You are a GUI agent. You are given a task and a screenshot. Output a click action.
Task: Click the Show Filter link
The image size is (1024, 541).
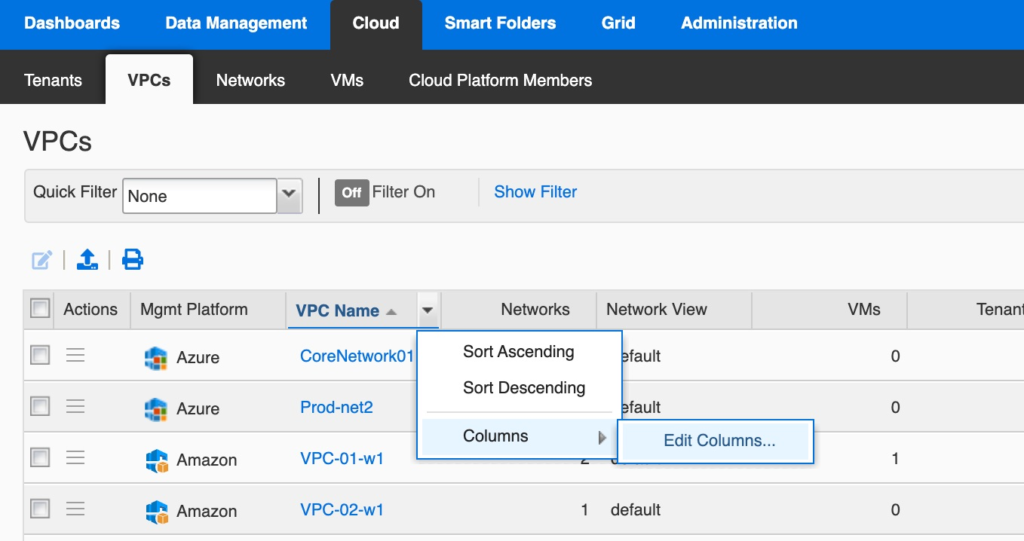pyautogui.click(x=535, y=192)
